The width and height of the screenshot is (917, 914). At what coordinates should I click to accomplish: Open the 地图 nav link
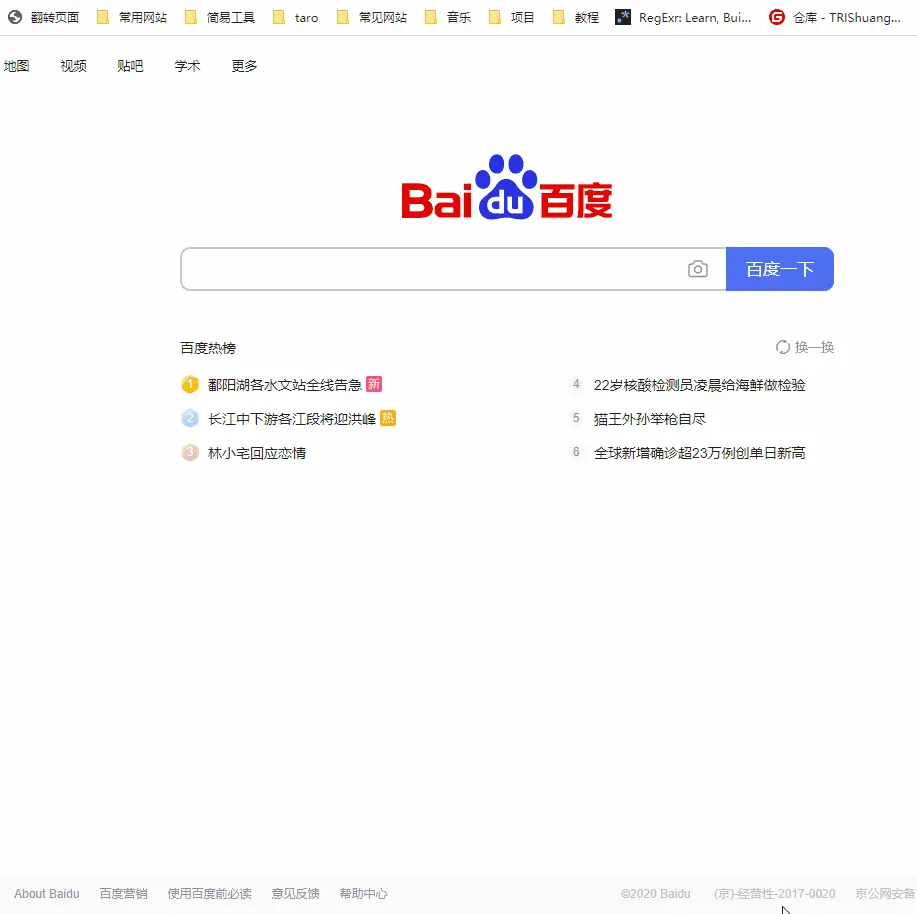[x=16, y=65]
